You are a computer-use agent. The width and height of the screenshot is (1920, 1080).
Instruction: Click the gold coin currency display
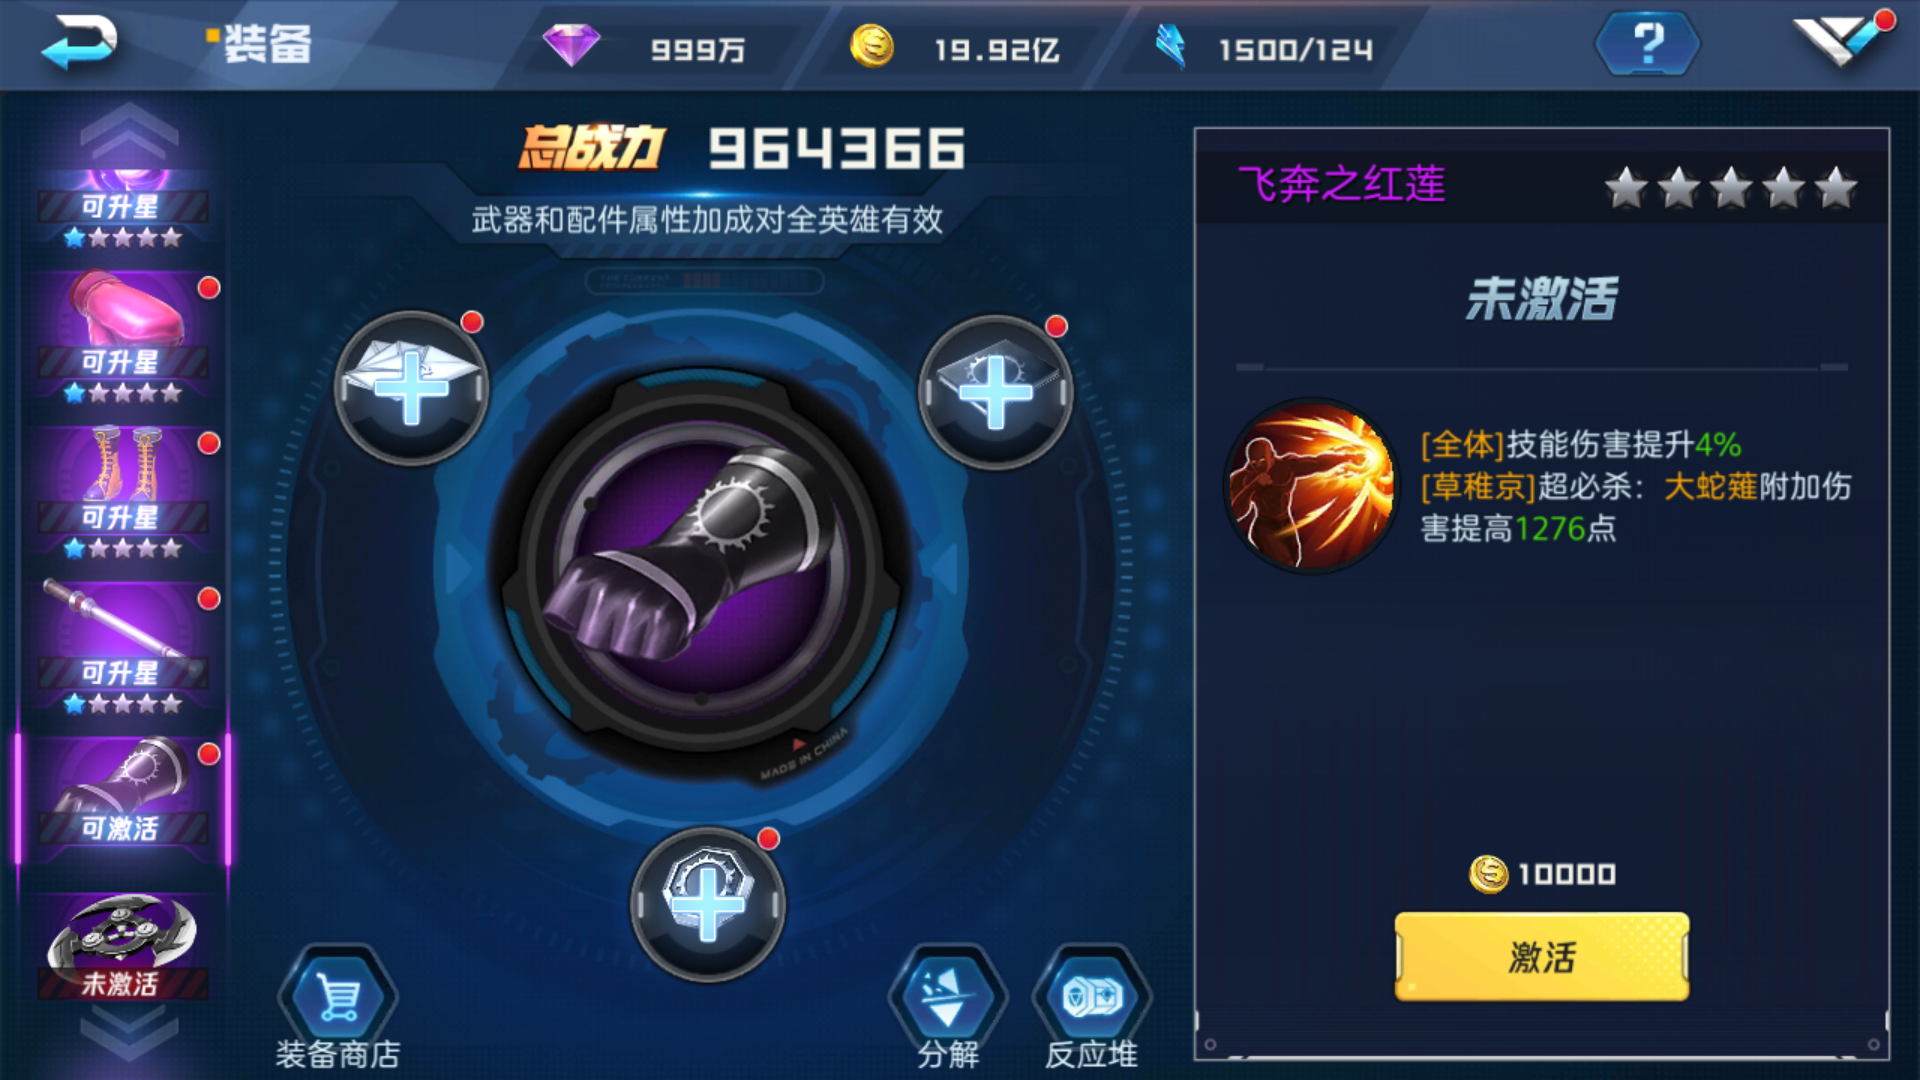pyautogui.click(x=955, y=47)
